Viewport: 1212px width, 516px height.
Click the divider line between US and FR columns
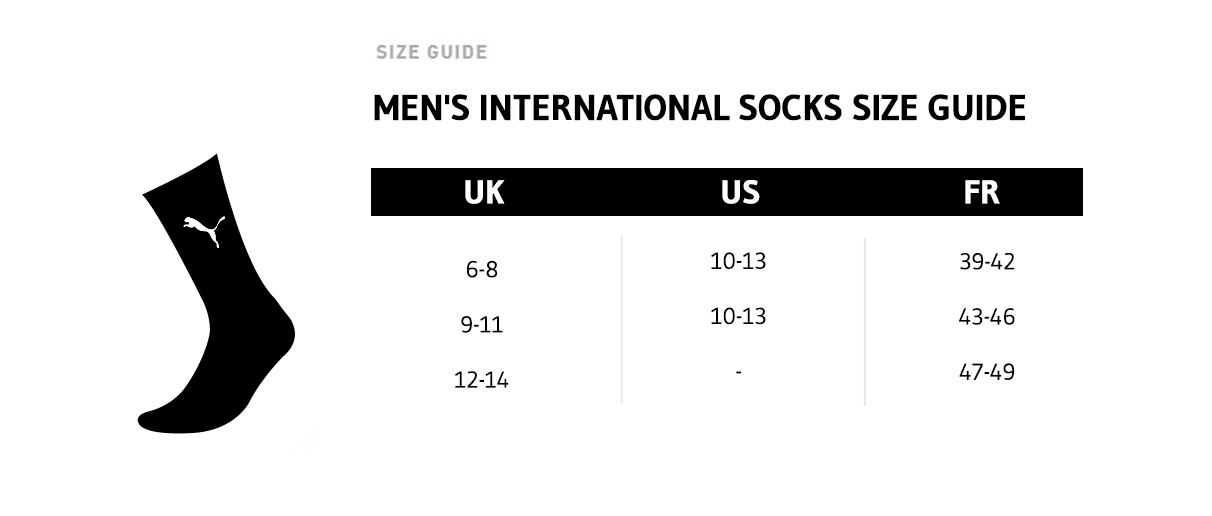click(865, 320)
